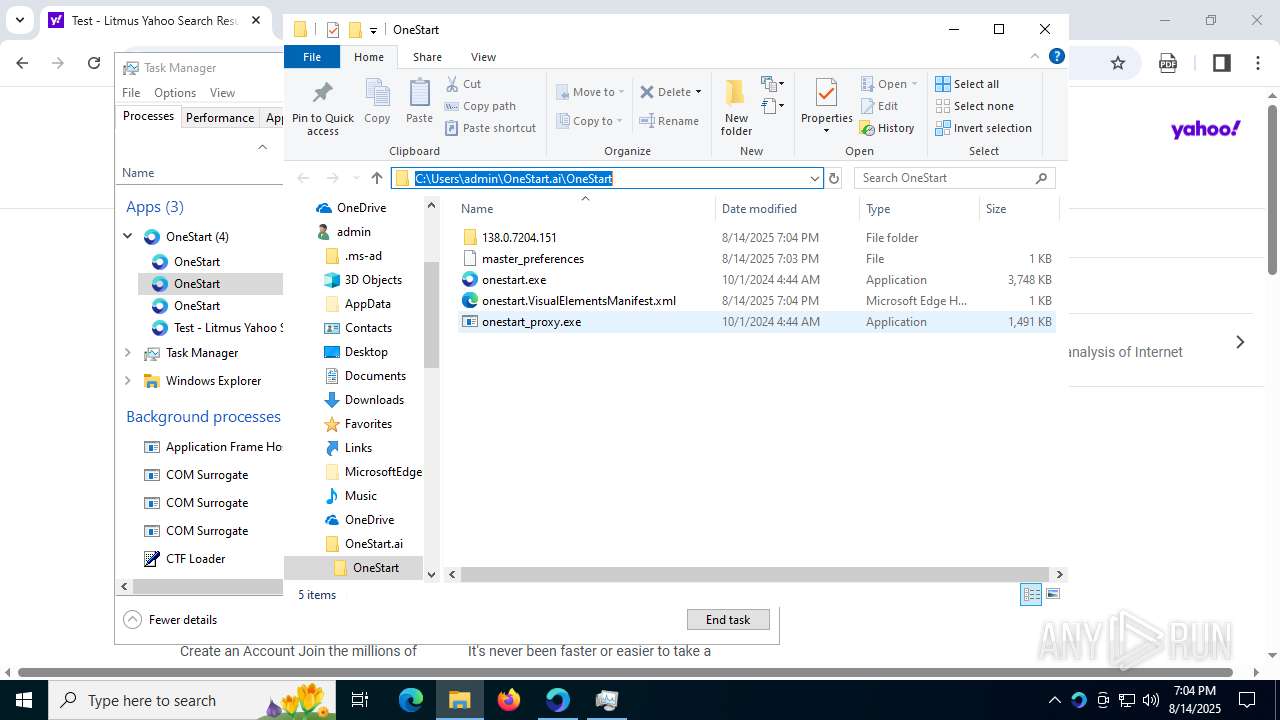Image resolution: width=1280 pixels, height=720 pixels.
Task: Reload the browser page
Action: [94, 63]
